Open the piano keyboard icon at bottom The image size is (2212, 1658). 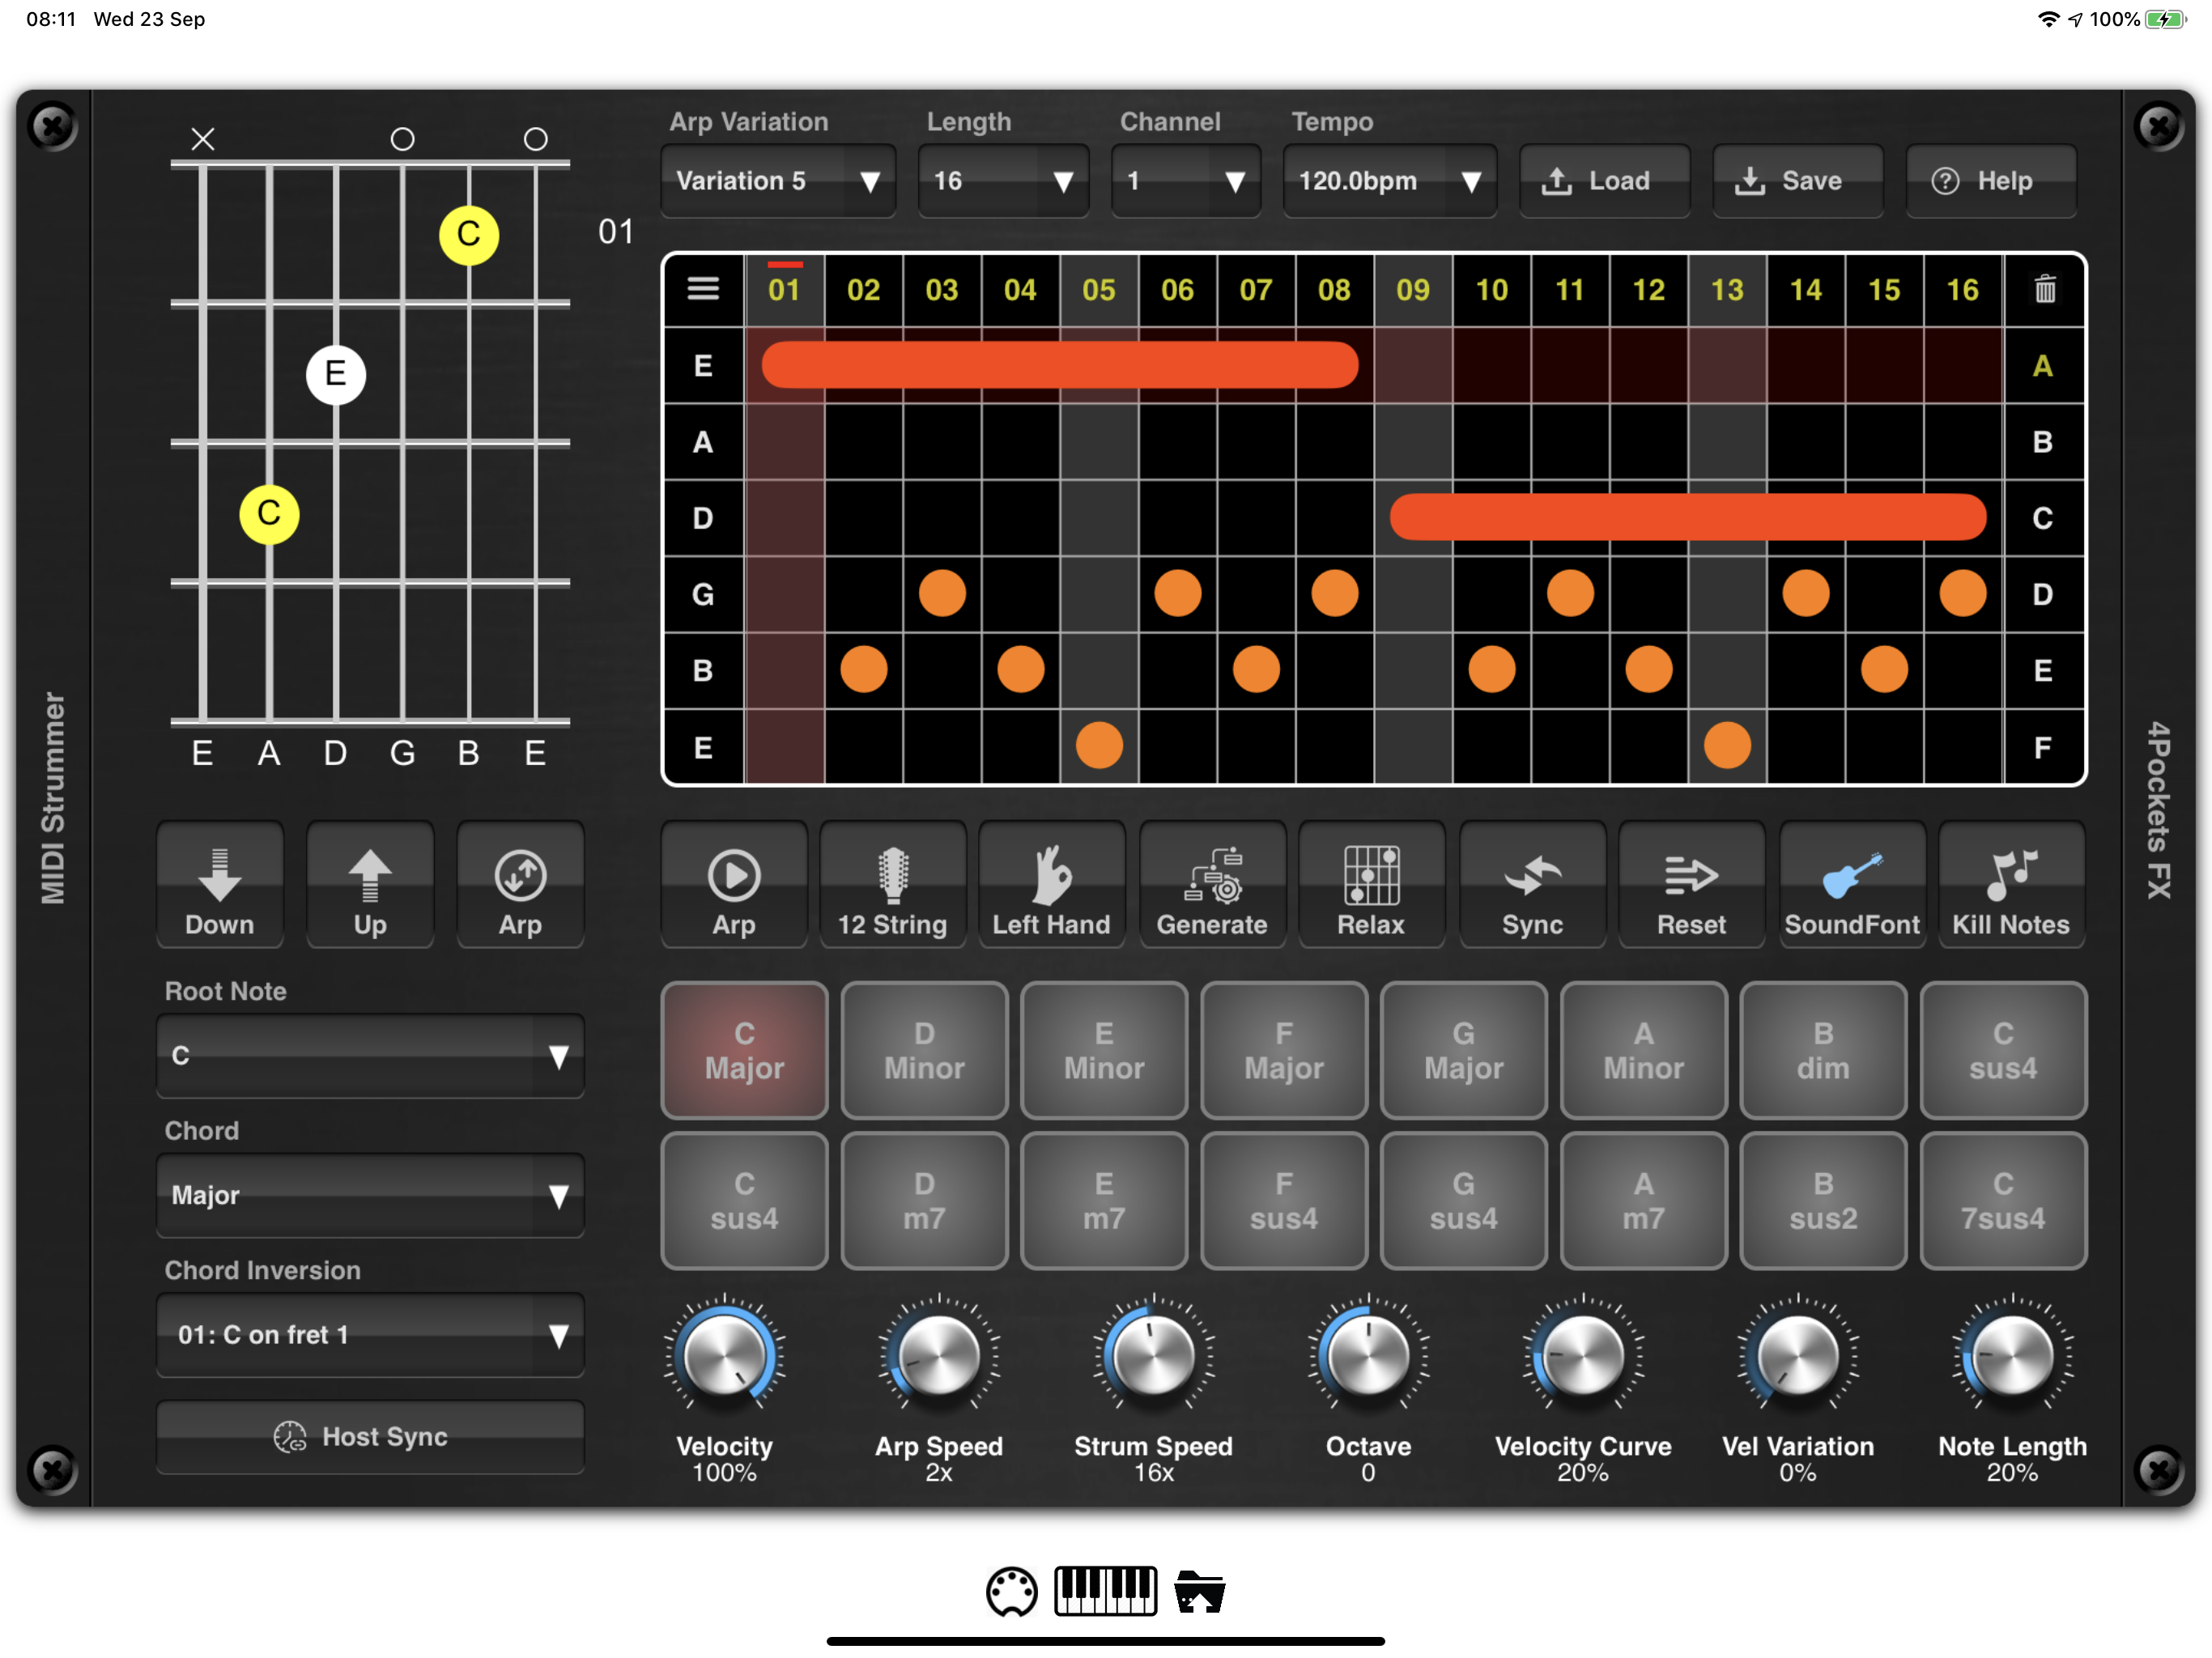(x=1105, y=1591)
